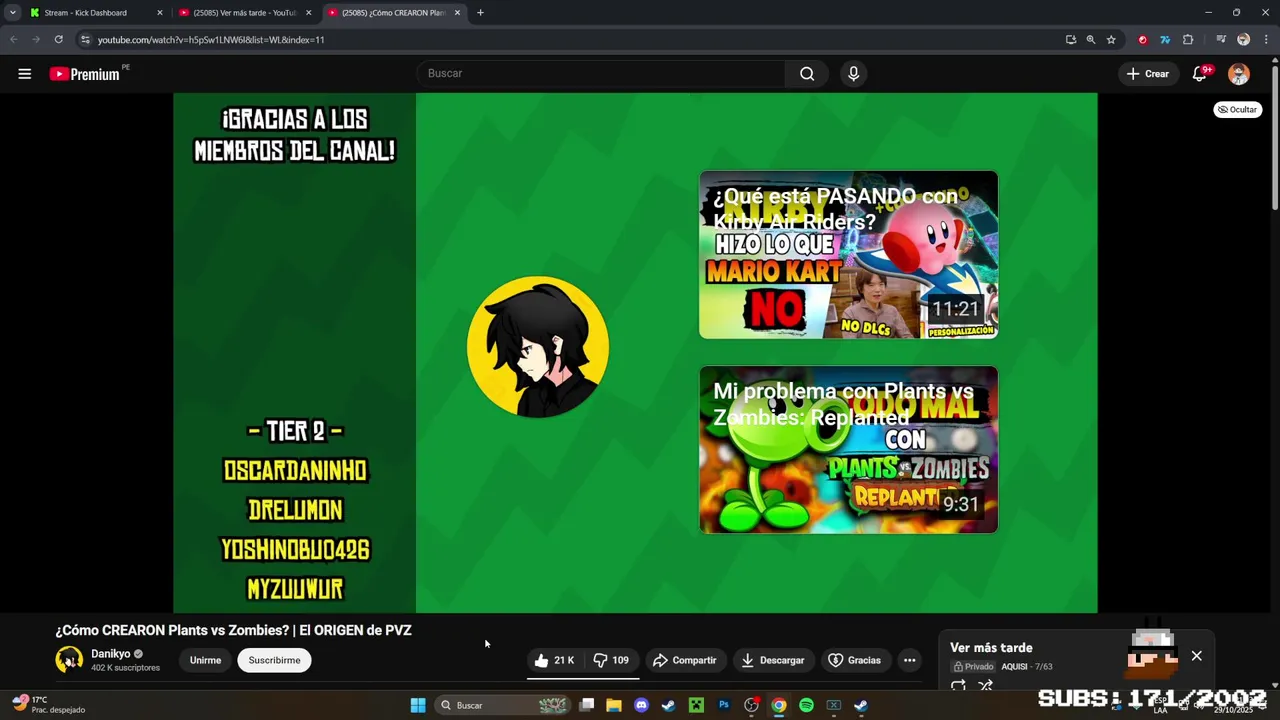Open Photoshop from the taskbar
Image resolution: width=1280 pixels, height=720 pixels.
click(724, 705)
